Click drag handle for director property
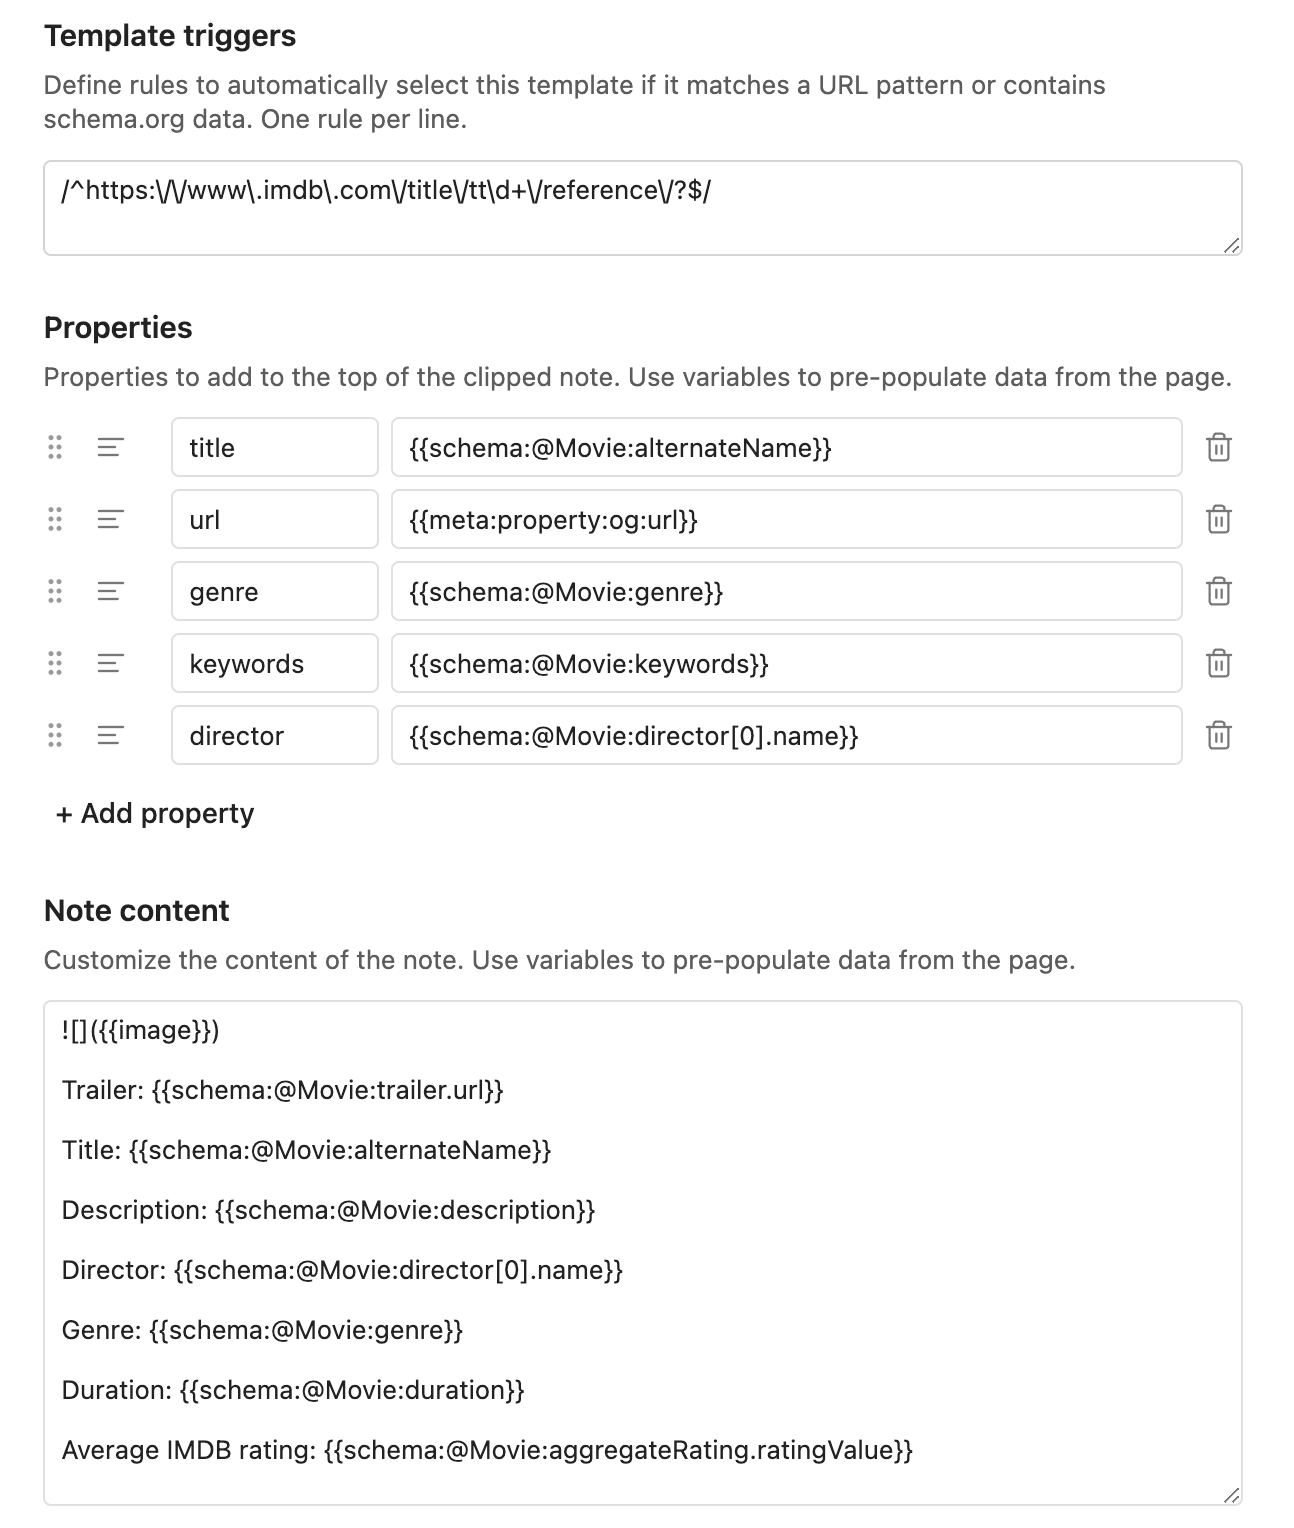 point(55,736)
